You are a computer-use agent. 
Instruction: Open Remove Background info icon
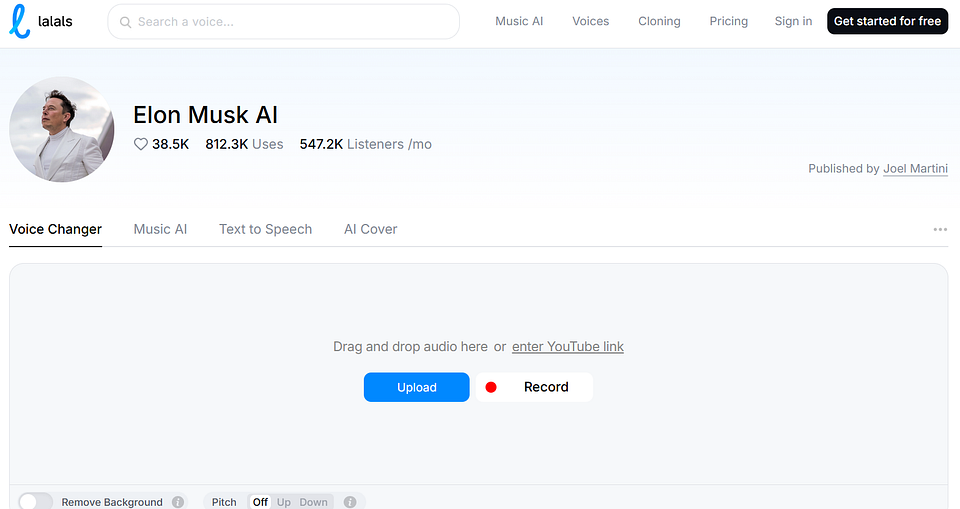(x=178, y=502)
